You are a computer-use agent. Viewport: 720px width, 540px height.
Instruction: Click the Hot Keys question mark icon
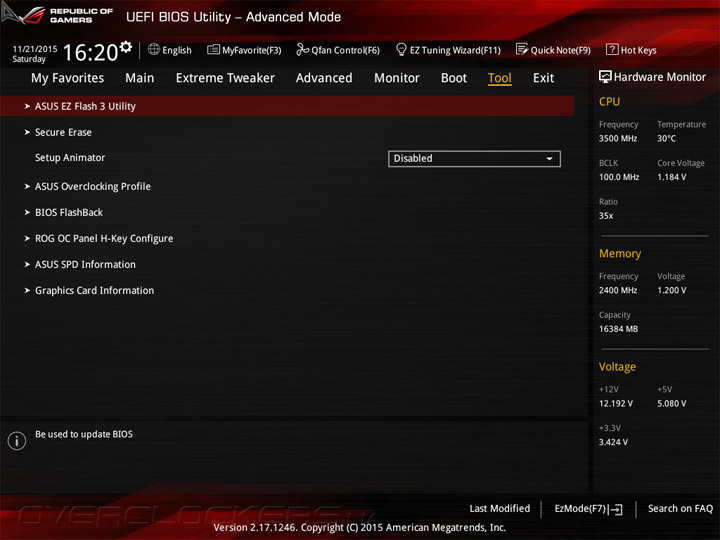(612, 49)
